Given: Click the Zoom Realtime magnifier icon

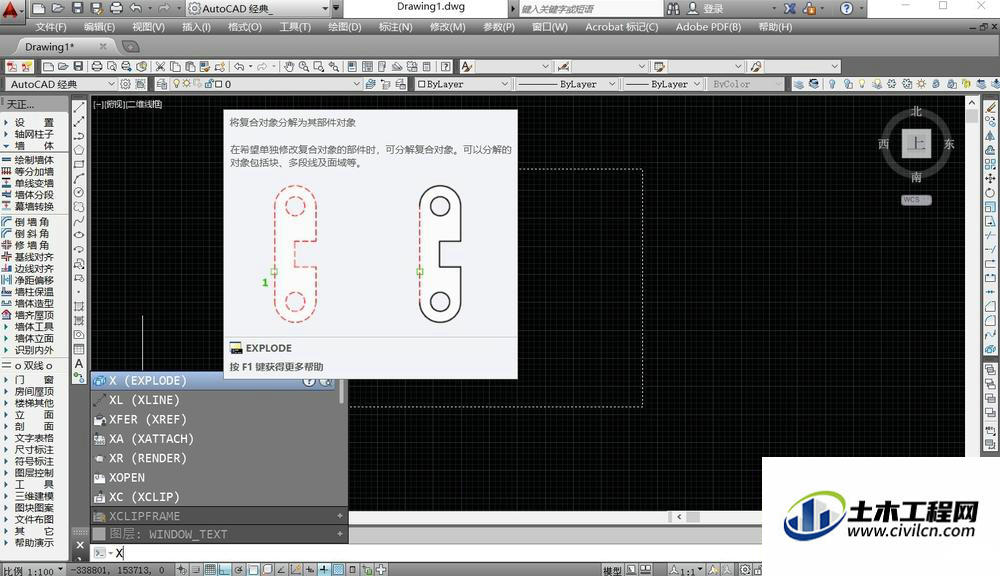Looking at the screenshot, I should click(304, 66).
